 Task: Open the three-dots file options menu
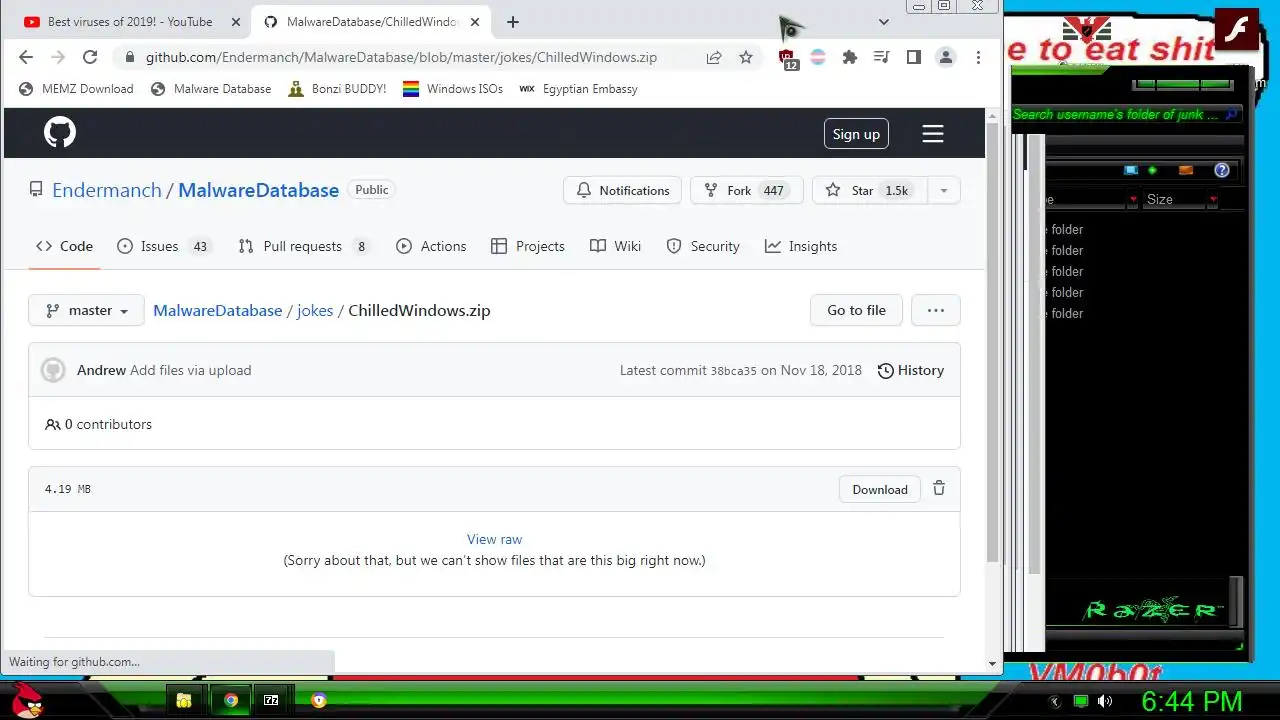click(x=936, y=310)
